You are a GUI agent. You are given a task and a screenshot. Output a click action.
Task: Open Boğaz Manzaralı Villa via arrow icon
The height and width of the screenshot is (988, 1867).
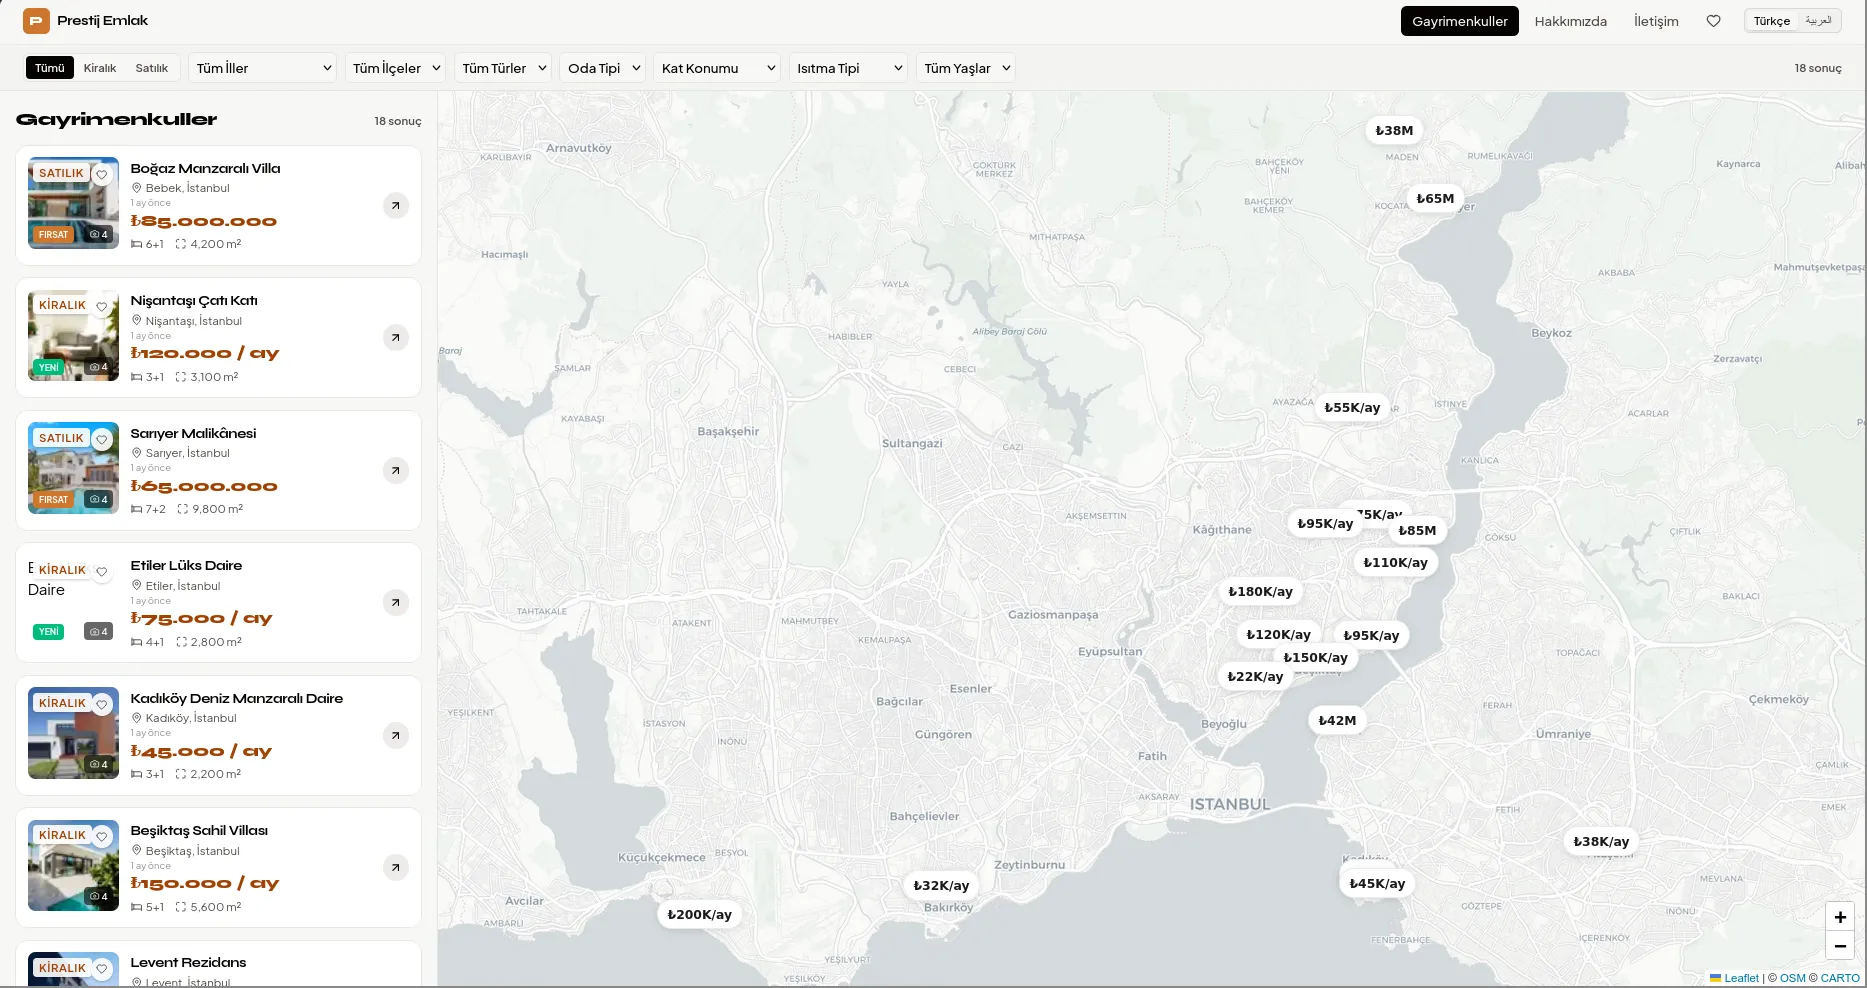coord(396,205)
